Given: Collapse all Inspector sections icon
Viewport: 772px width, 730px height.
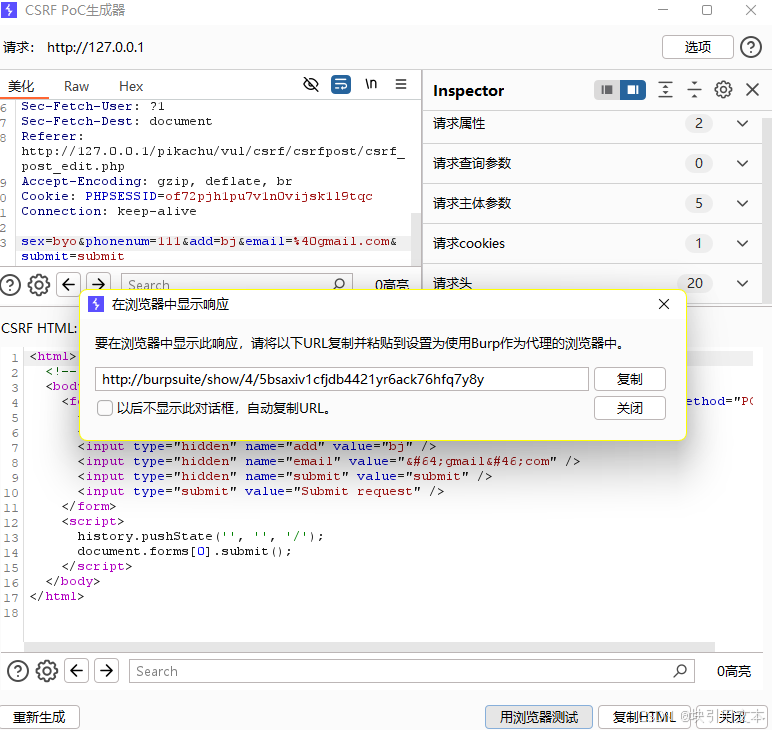Looking at the screenshot, I should click(x=694, y=90).
